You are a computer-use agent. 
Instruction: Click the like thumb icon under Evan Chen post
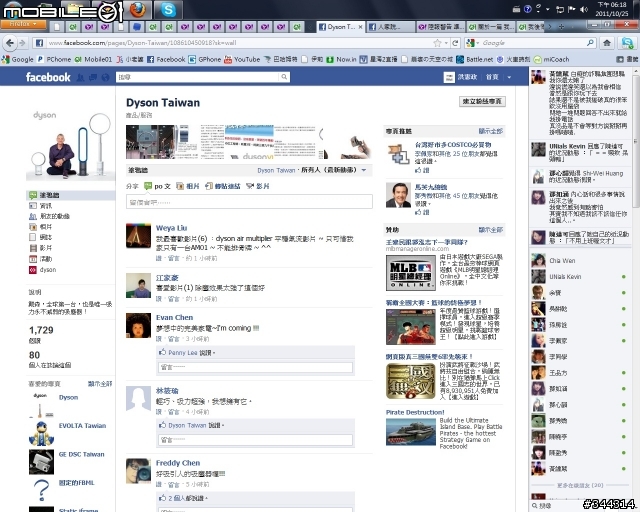[162, 352]
